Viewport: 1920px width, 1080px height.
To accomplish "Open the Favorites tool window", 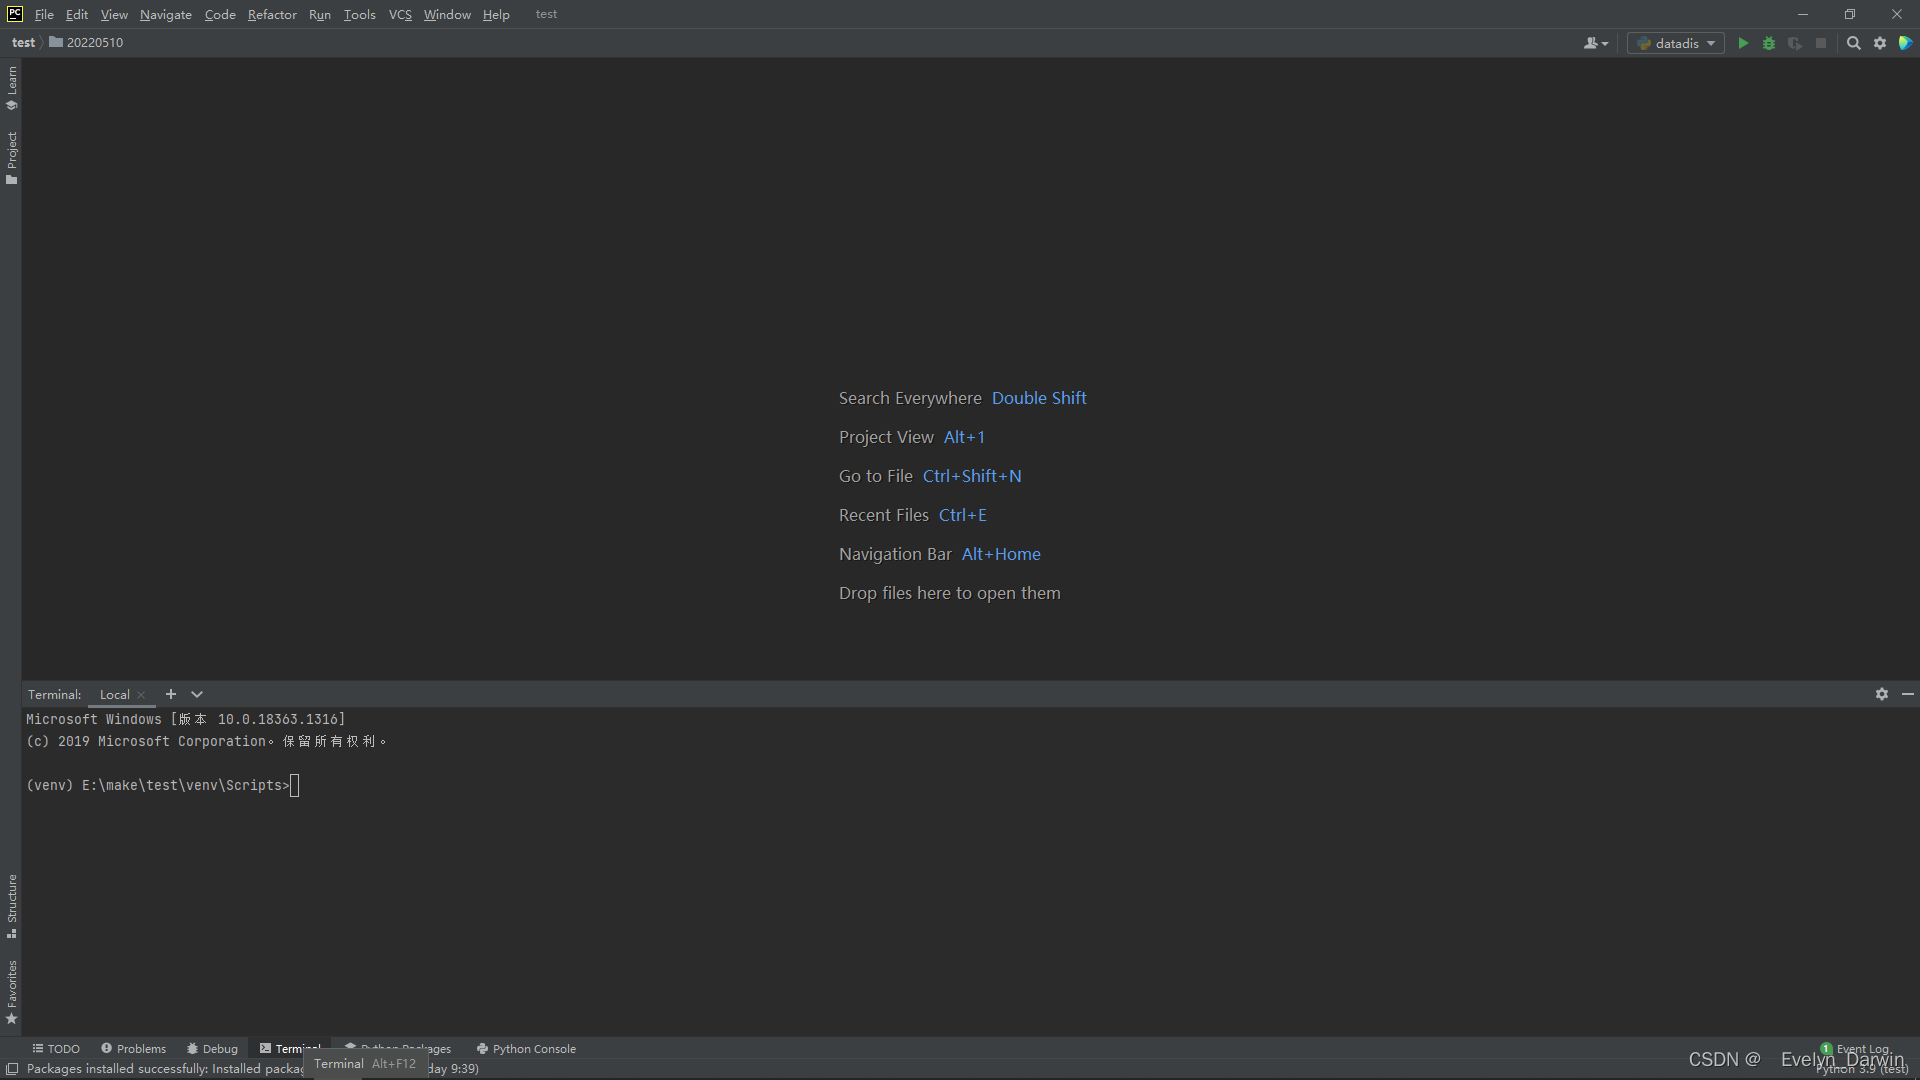I will pos(11,992).
